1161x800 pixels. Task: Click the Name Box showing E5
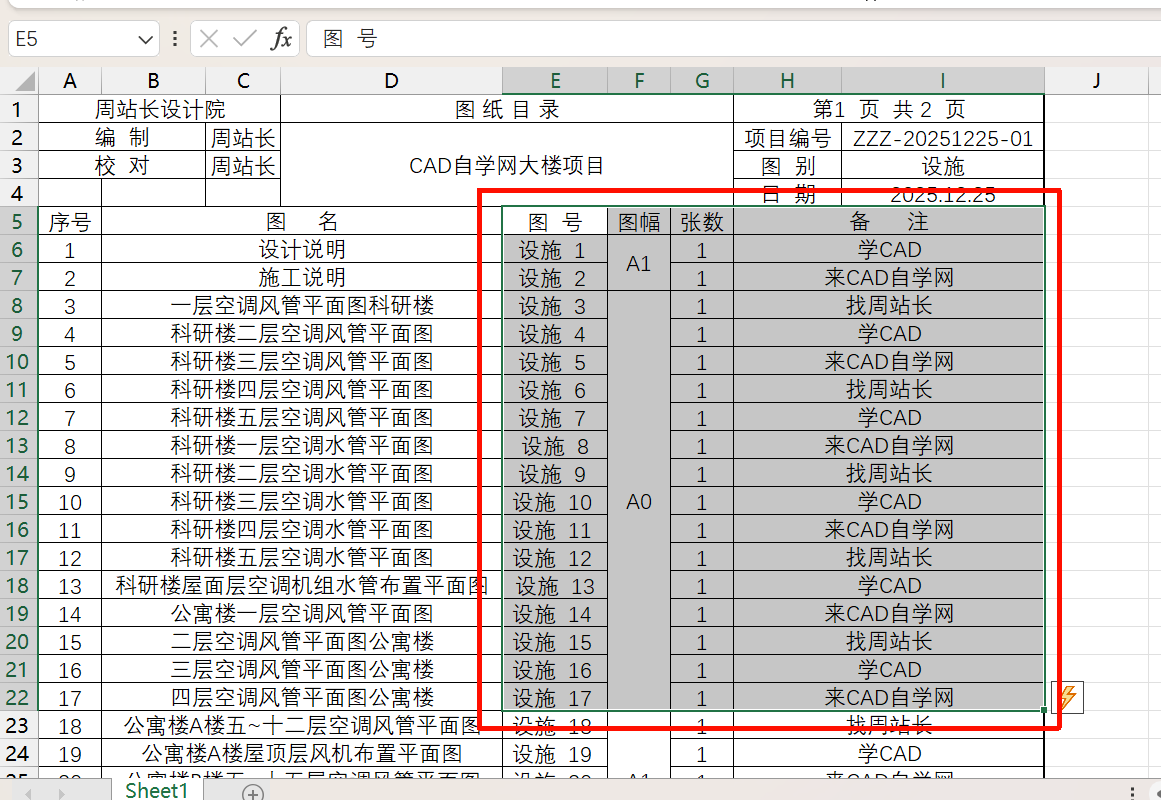pos(70,39)
